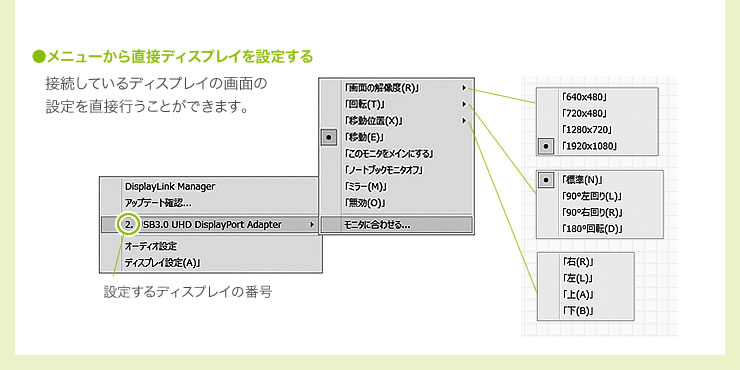Open 画面の解像度(R) submenu
Viewport: 740px width, 370px height.
(x=397, y=88)
